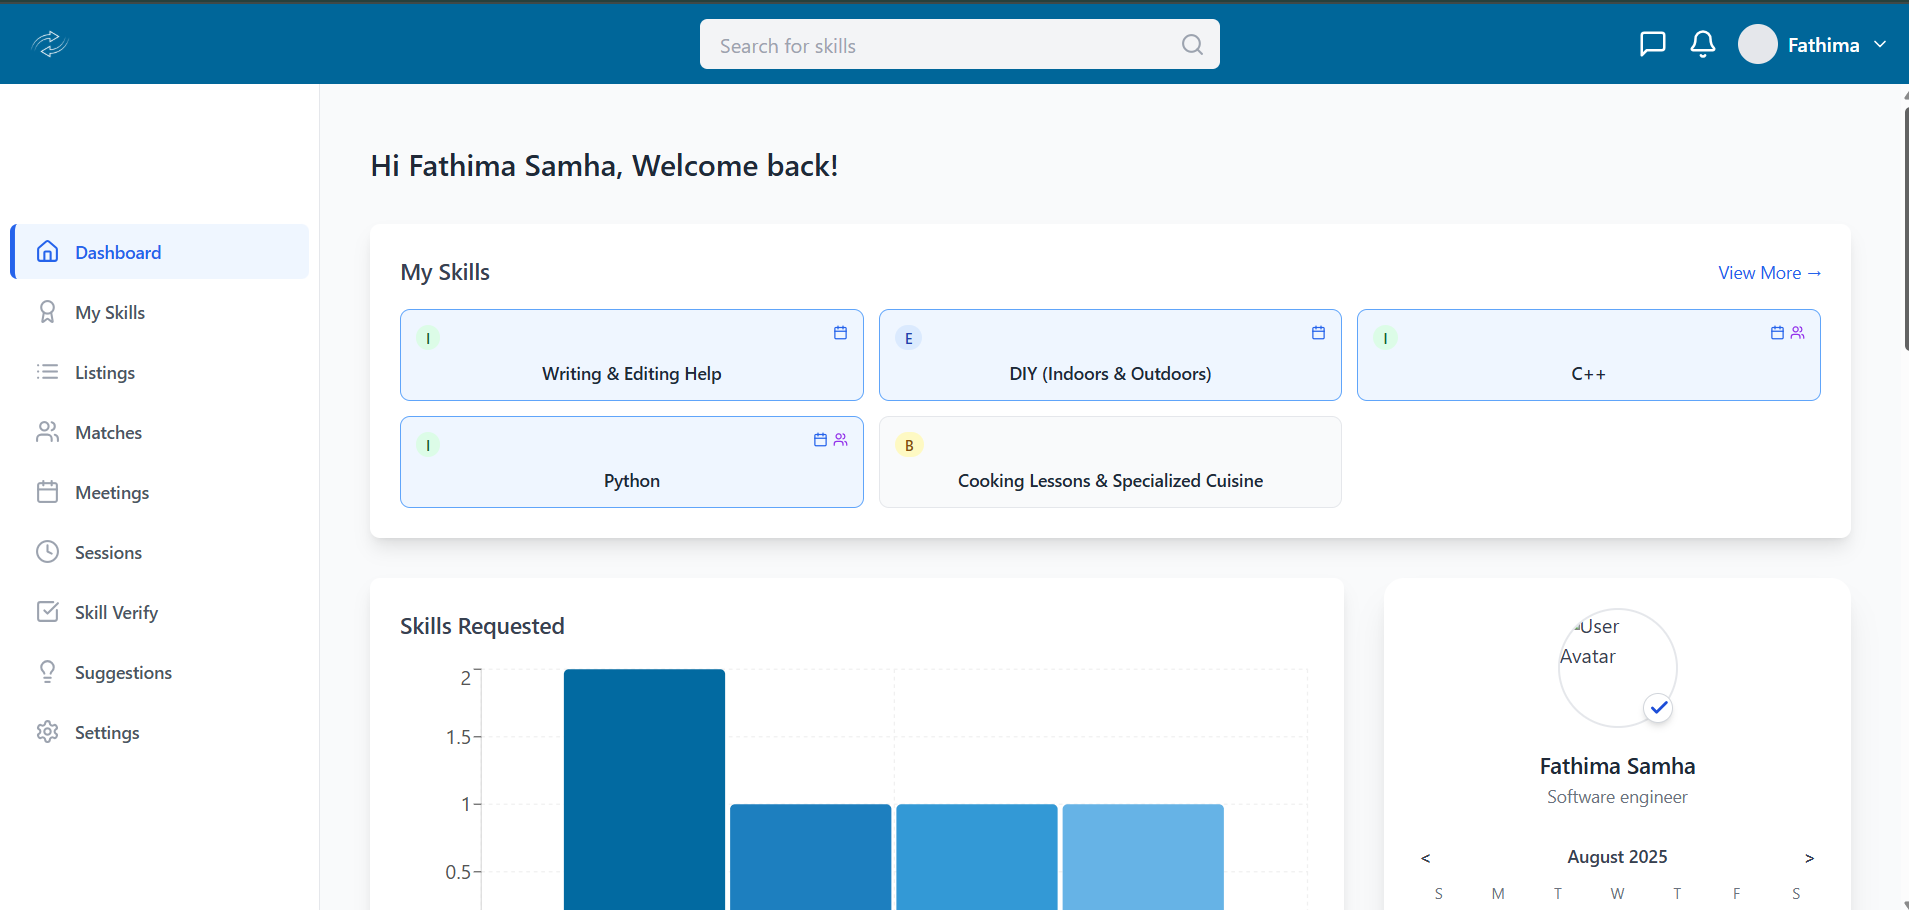Go to previous month in calendar
1909x910 pixels.
pyautogui.click(x=1425, y=858)
